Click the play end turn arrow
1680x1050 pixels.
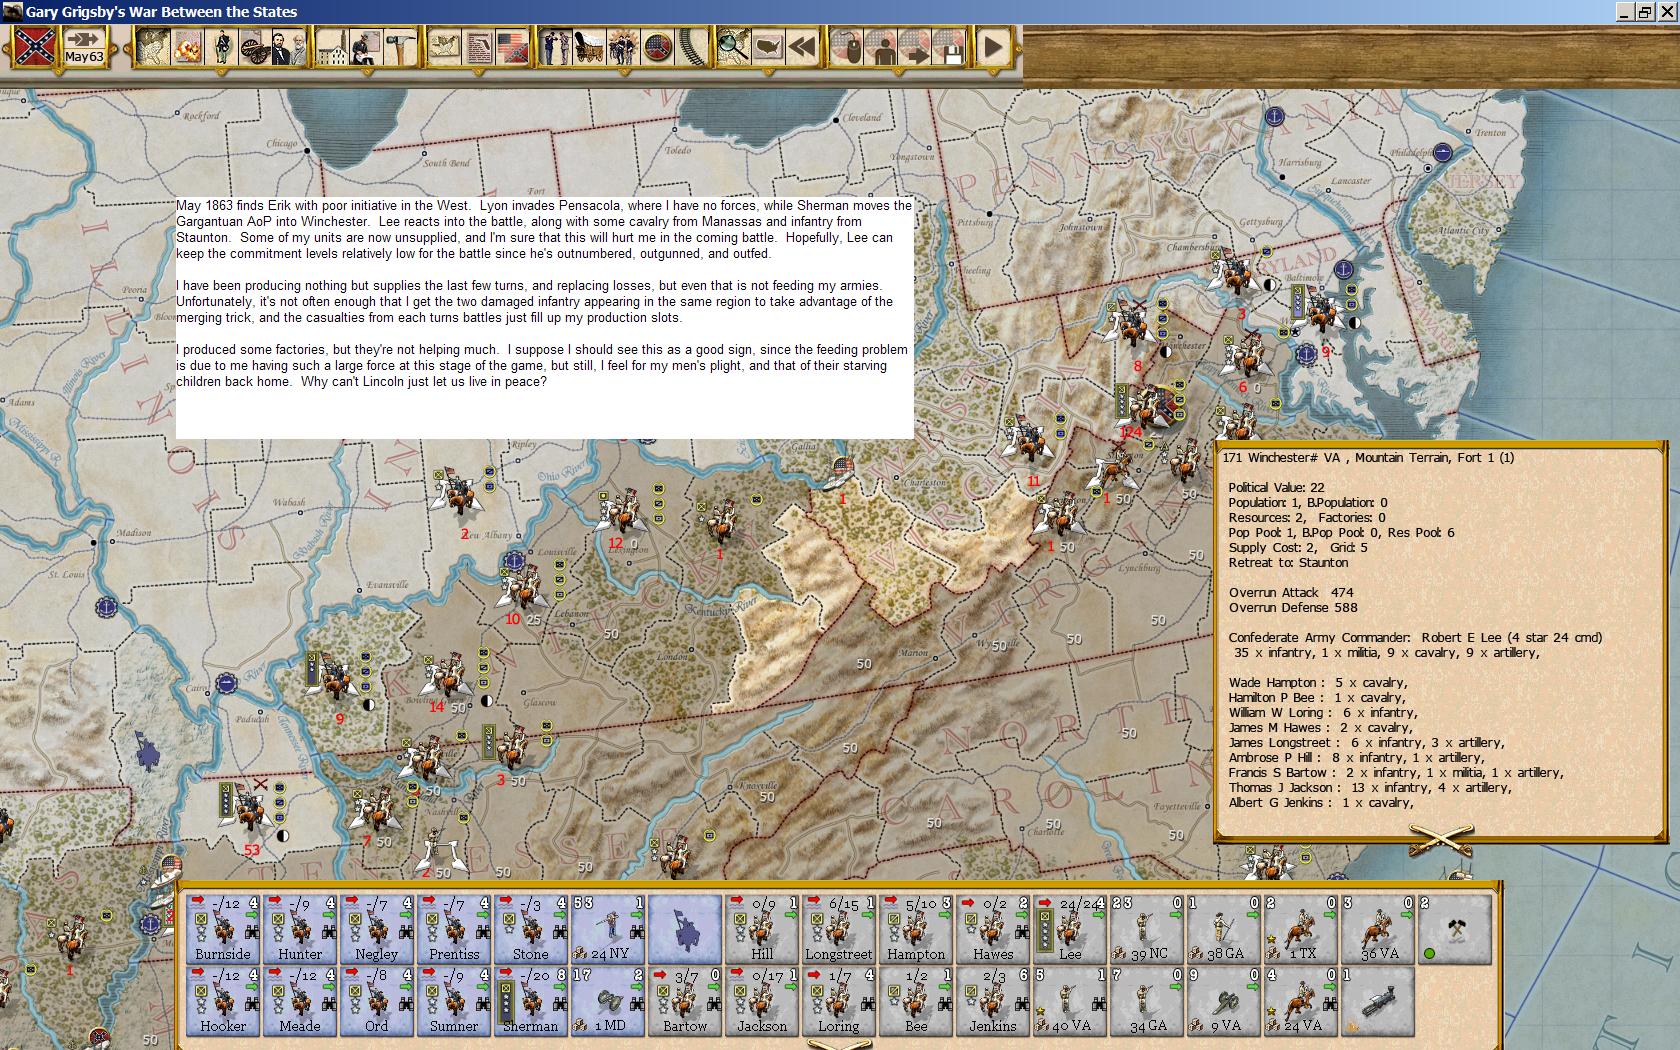click(x=993, y=47)
